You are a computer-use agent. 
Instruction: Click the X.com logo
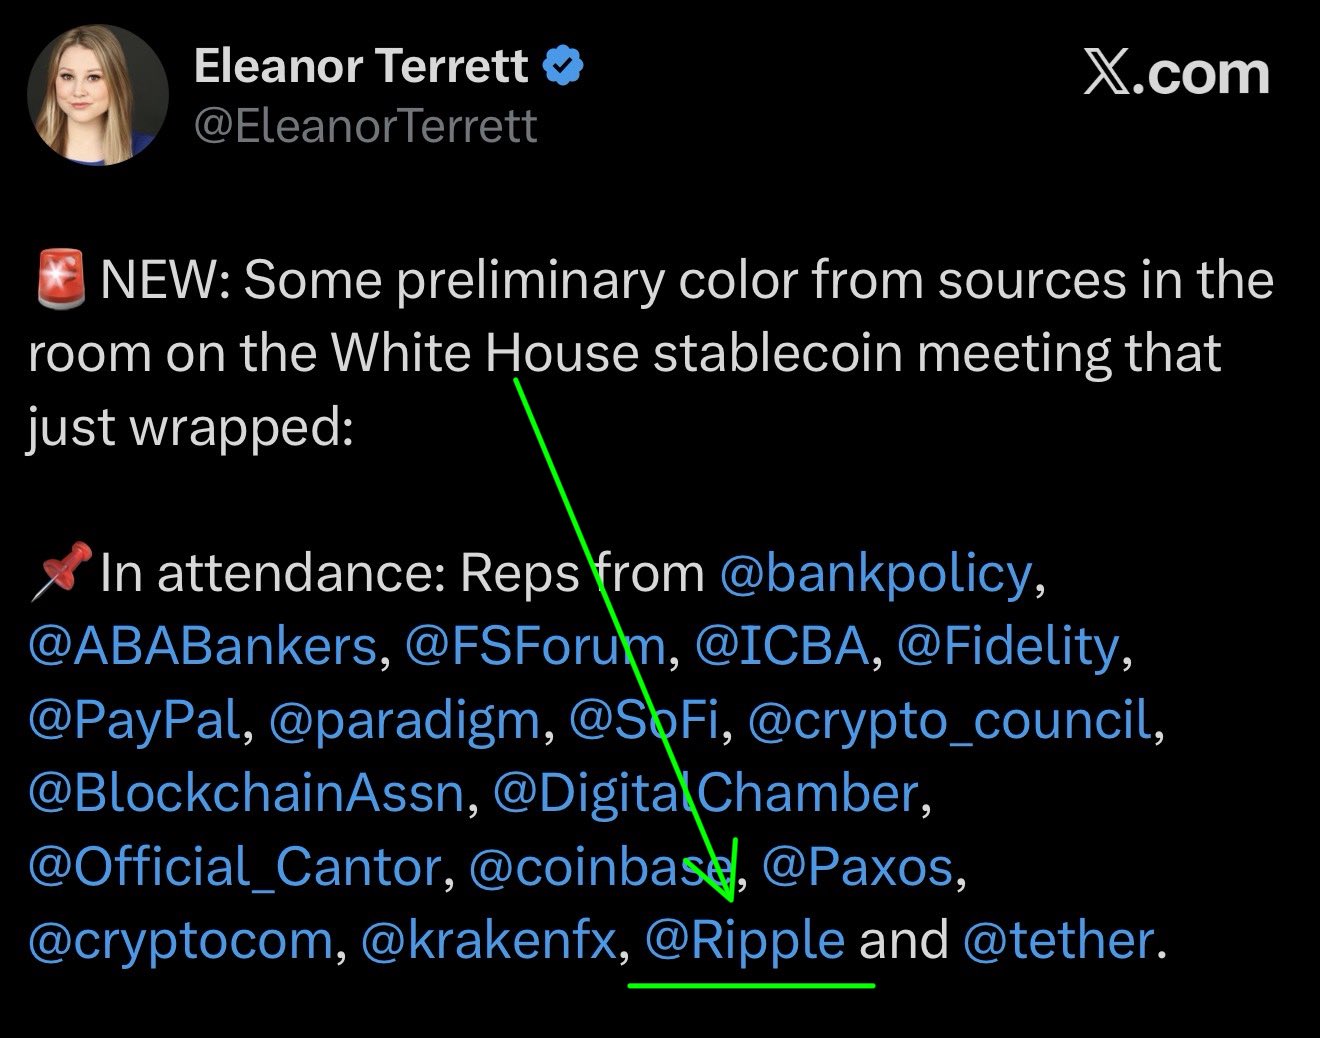point(1176,74)
